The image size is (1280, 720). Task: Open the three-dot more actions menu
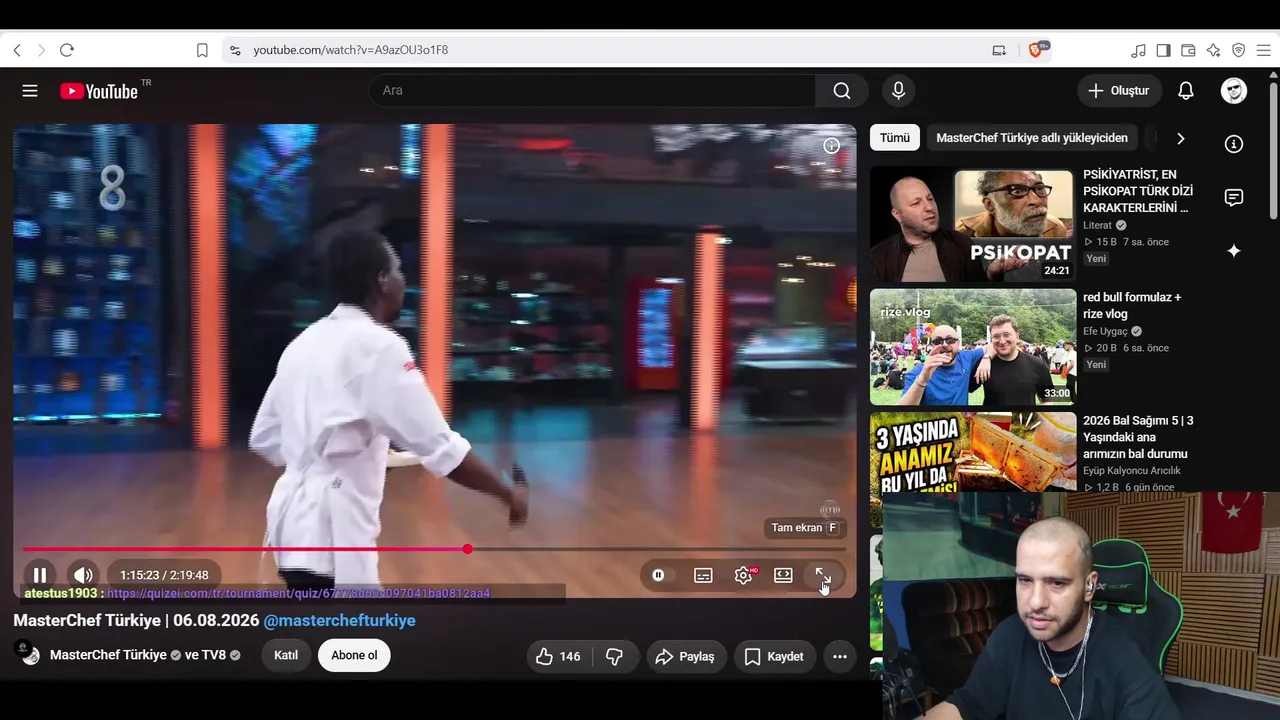[x=840, y=656]
